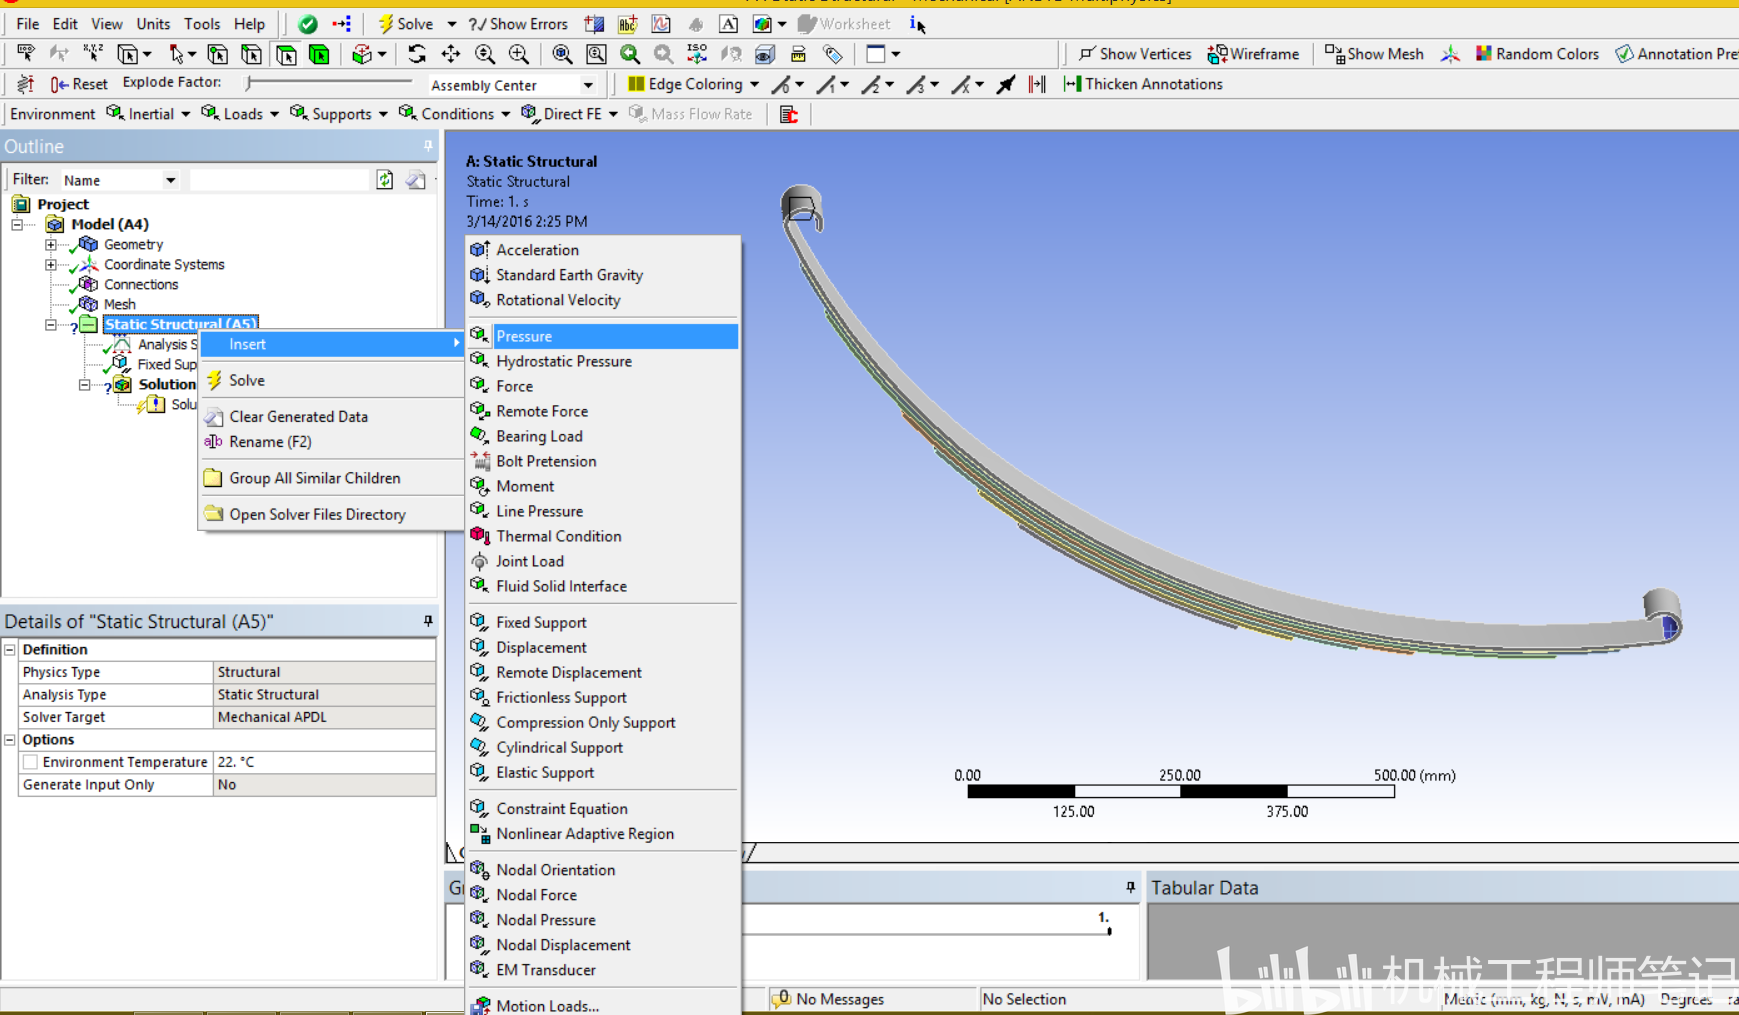Toggle Thicken Annotations

tap(1143, 84)
